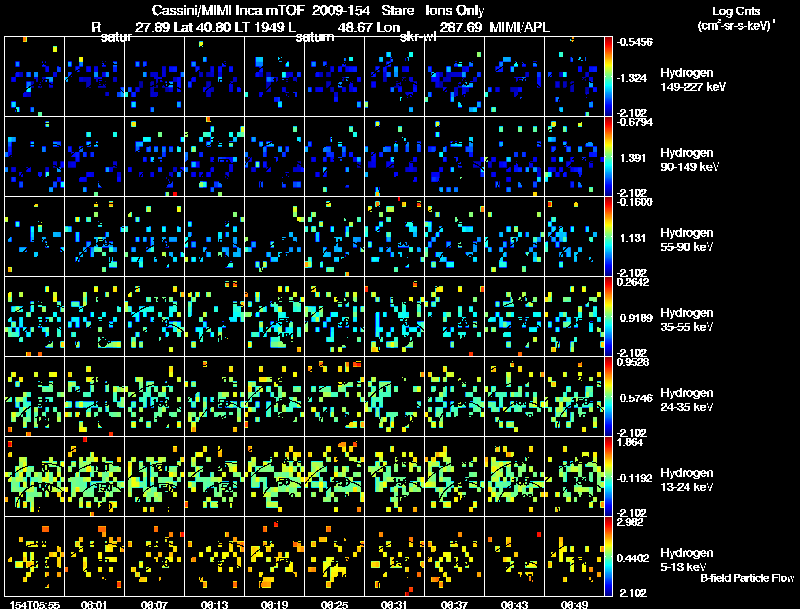Click the color bar for Hydrogen 35-55 keV
Viewport: 800px width, 609px height.
tap(608, 317)
